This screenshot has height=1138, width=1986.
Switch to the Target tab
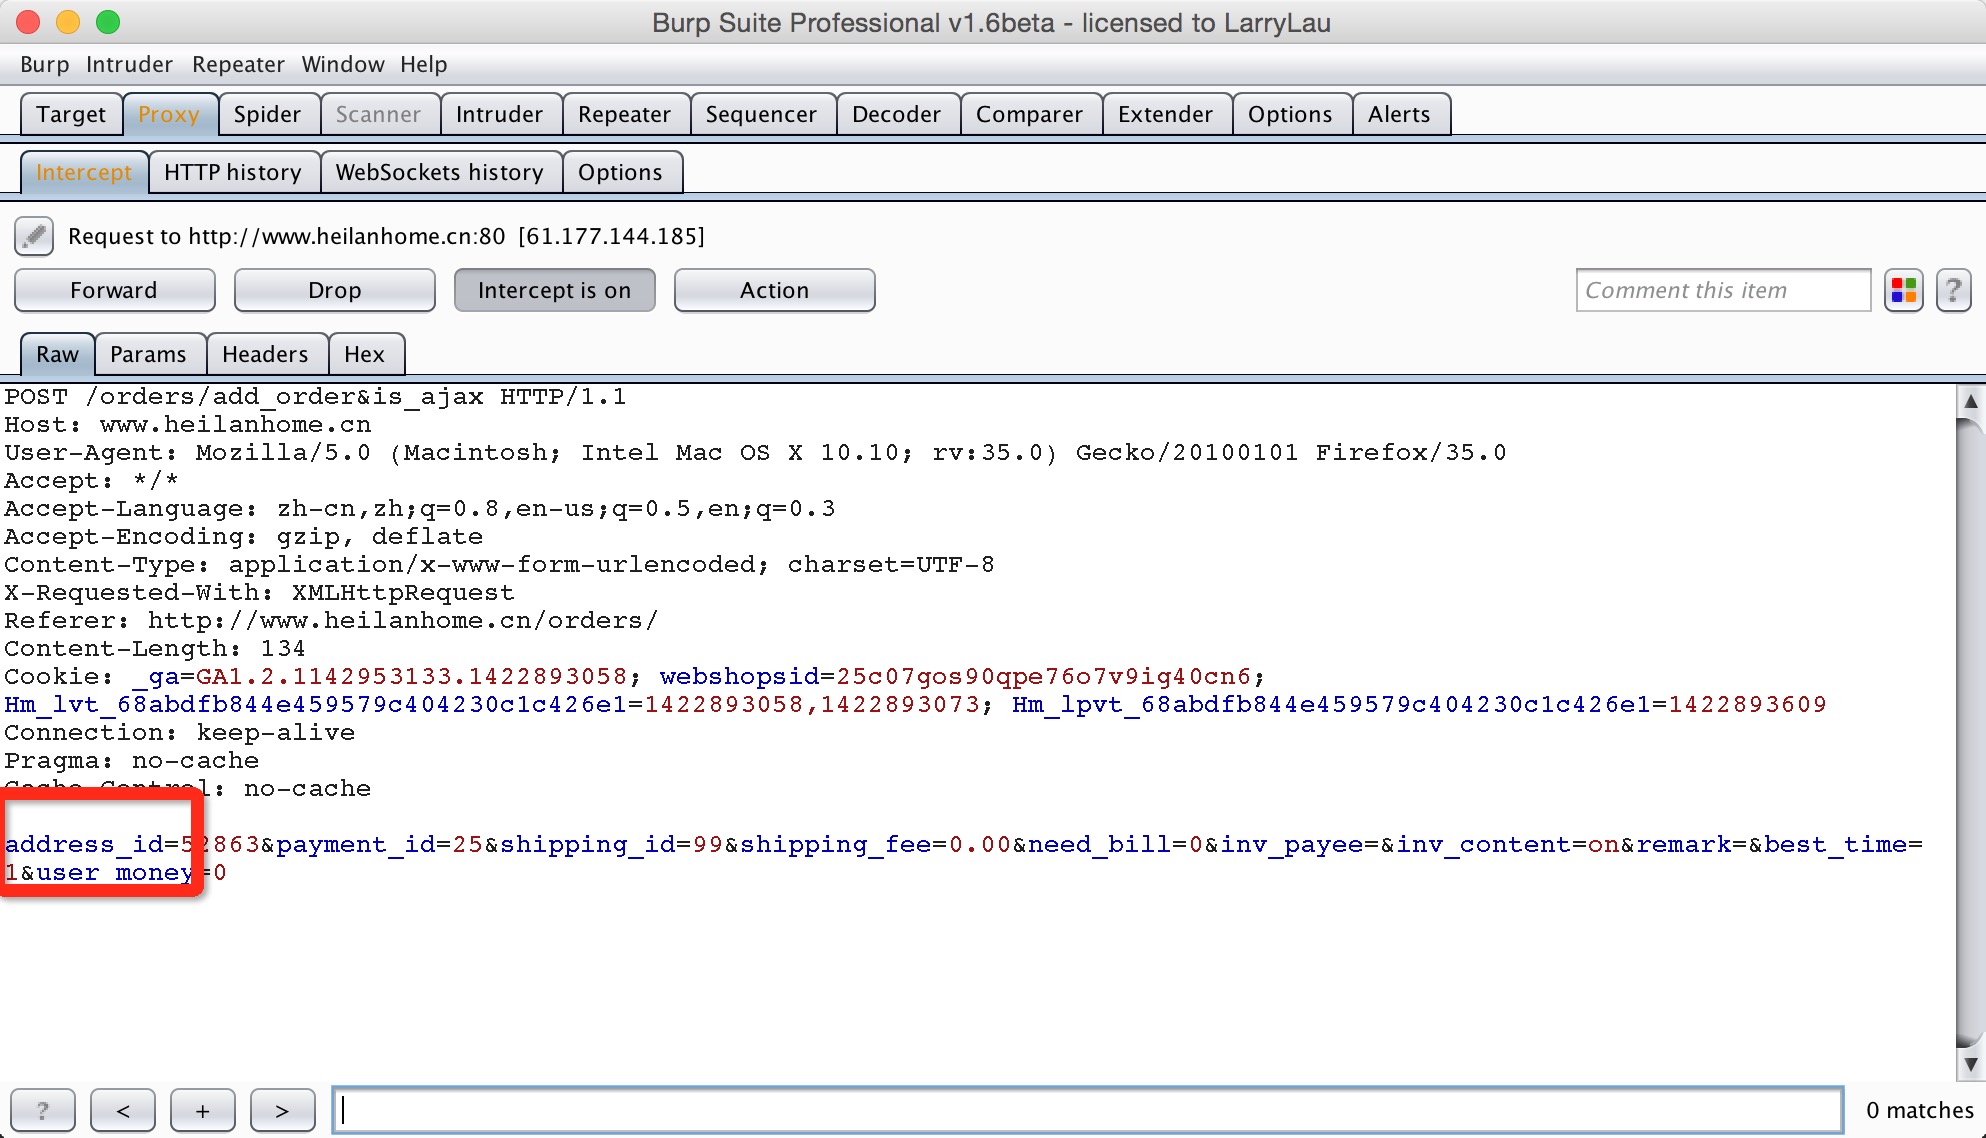coord(71,114)
